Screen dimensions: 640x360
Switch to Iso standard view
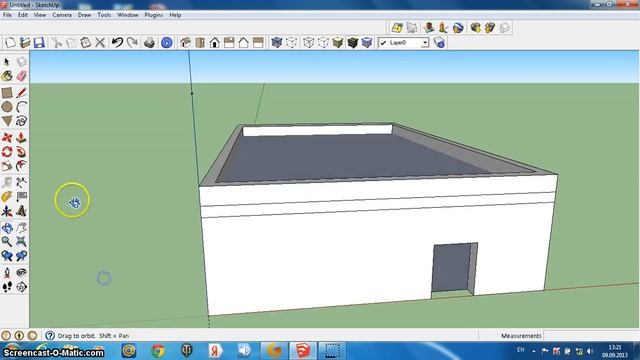click(x=185, y=42)
